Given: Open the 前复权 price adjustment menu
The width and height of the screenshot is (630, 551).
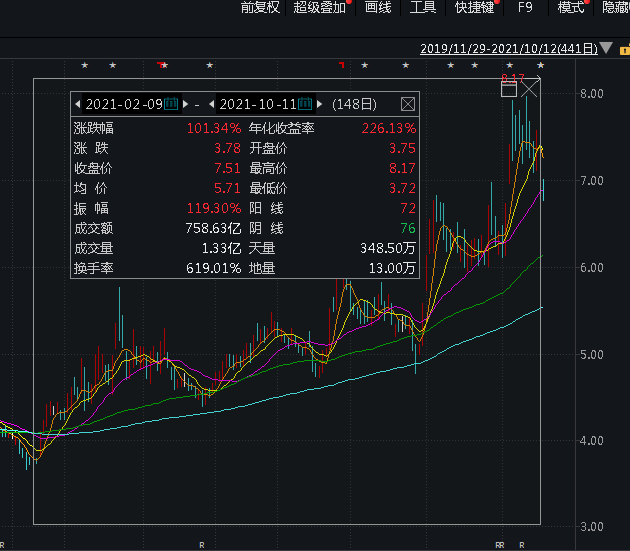Looking at the screenshot, I should tap(260, 8).
